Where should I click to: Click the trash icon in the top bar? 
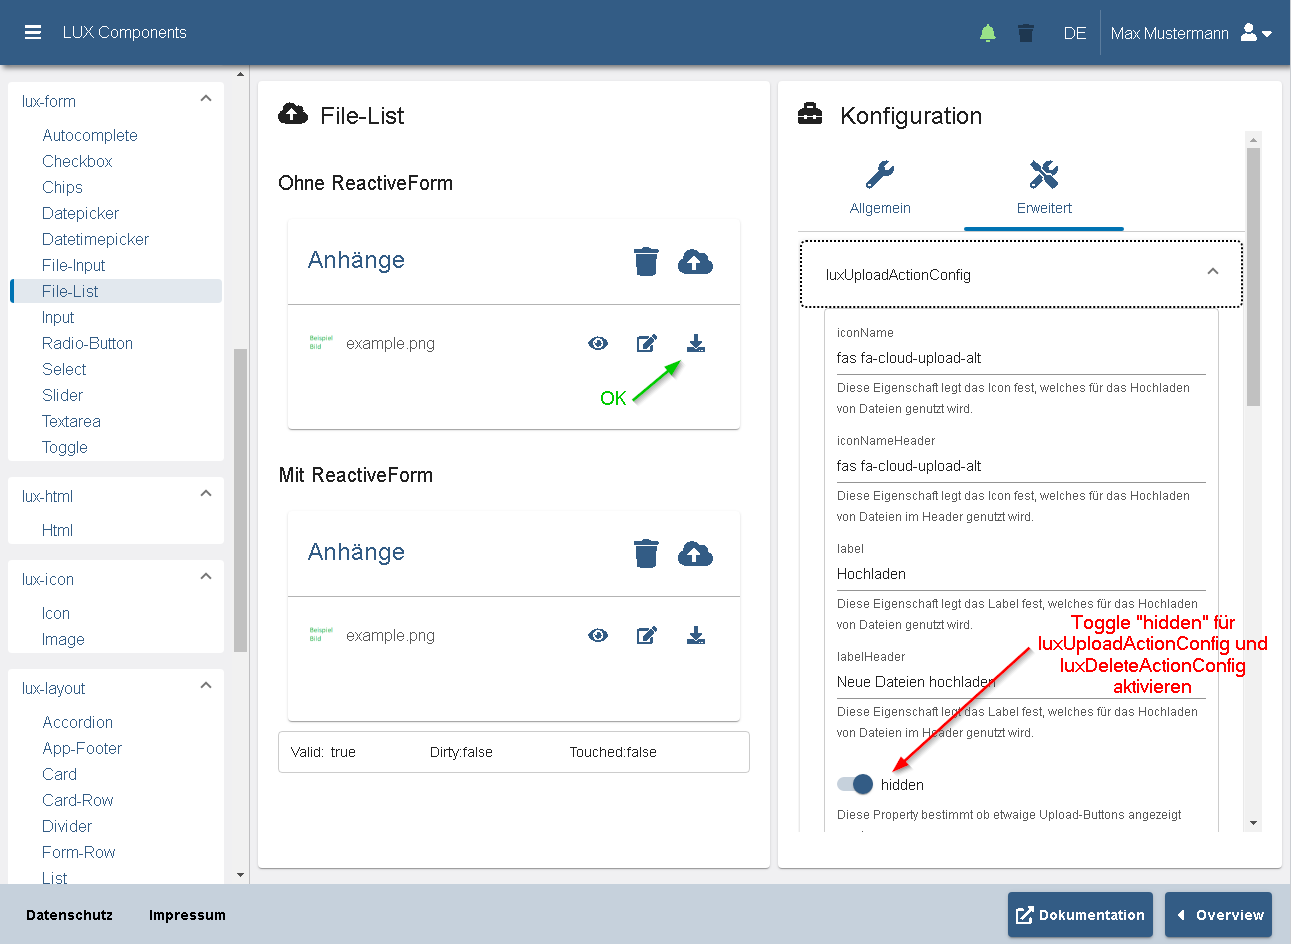(1026, 32)
